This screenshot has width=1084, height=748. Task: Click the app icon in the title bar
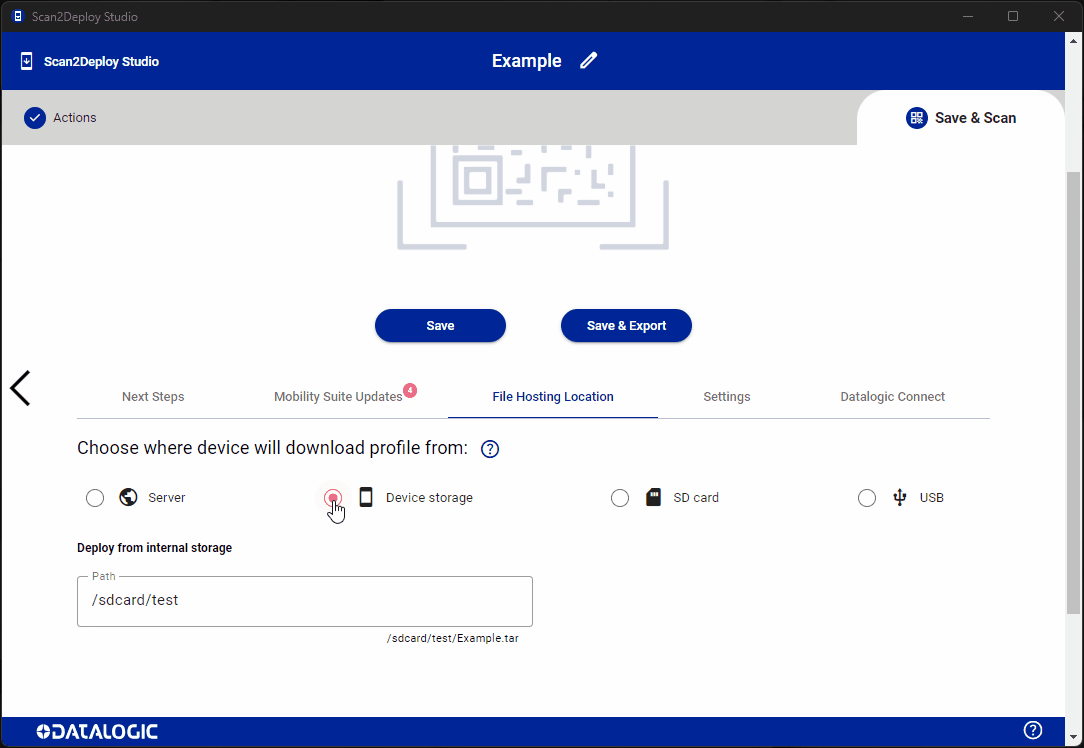[x=18, y=16]
